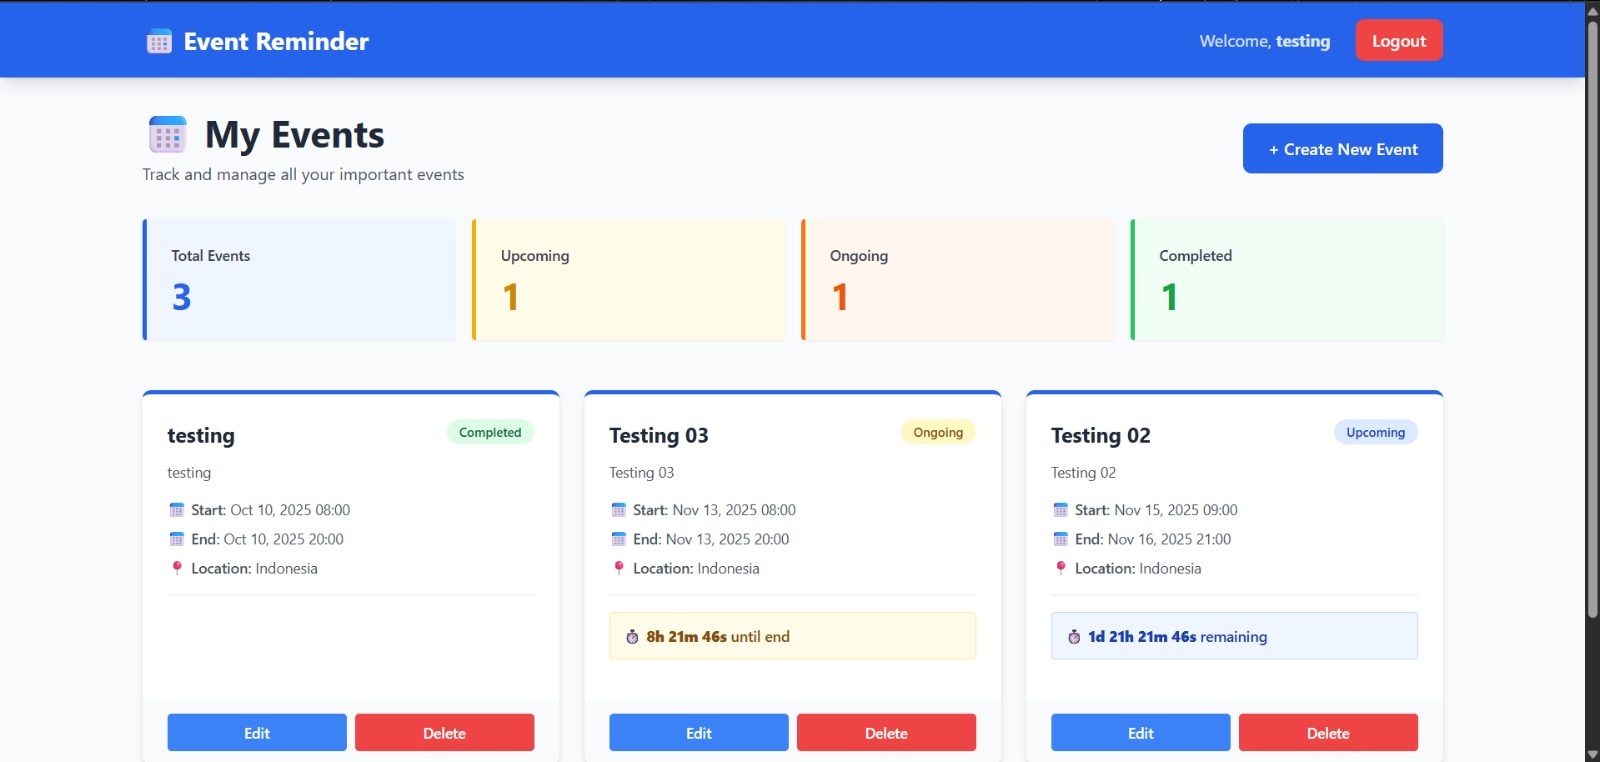Edit the Testing 02 event
Image resolution: width=1600 pixels, height=762 pixels.
1140,733
